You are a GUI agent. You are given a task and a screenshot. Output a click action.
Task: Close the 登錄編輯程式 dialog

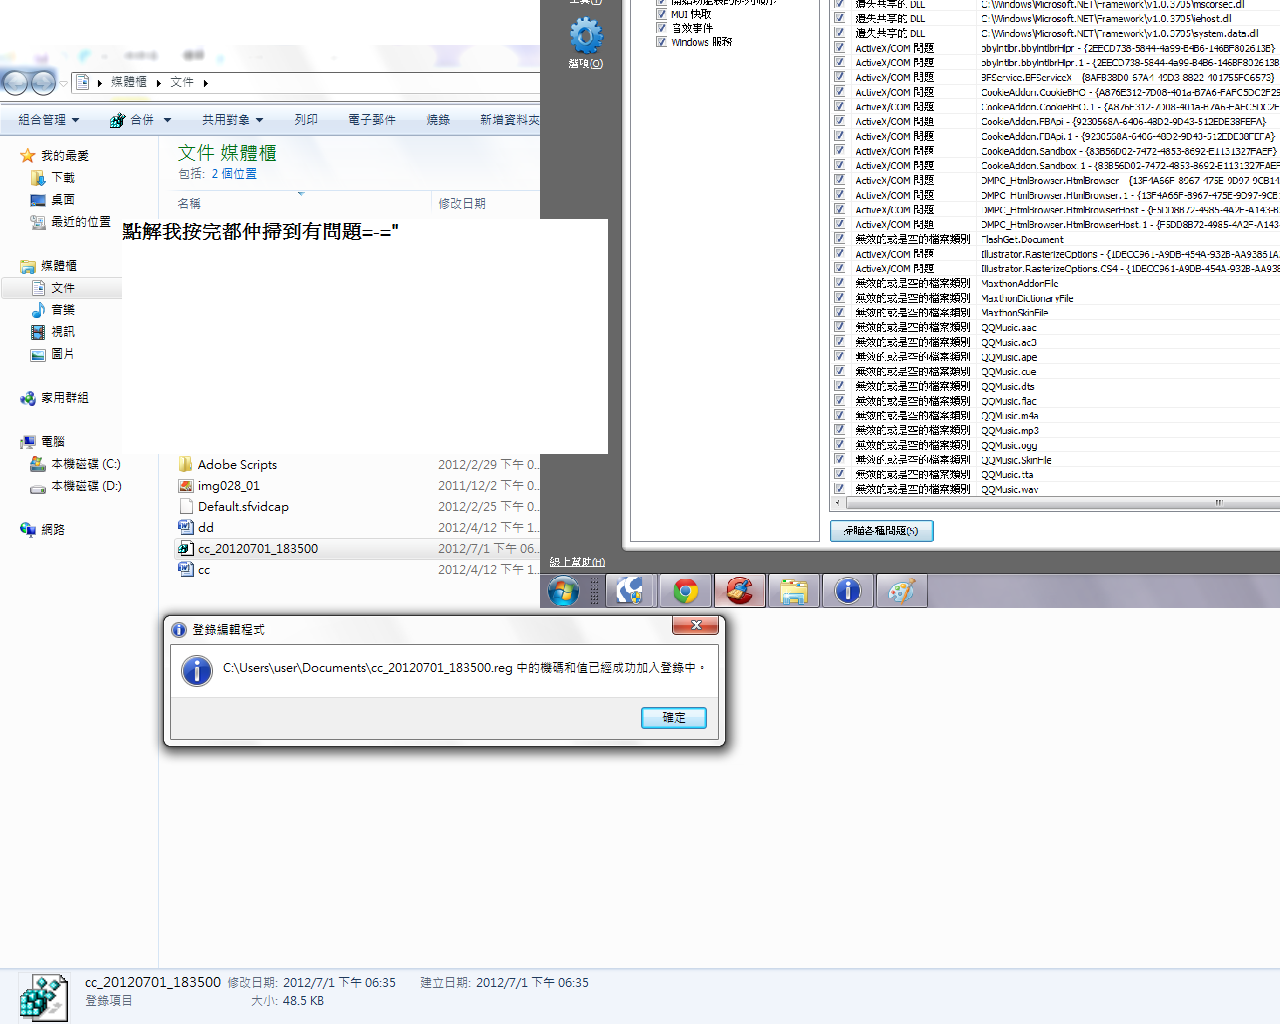695,626
